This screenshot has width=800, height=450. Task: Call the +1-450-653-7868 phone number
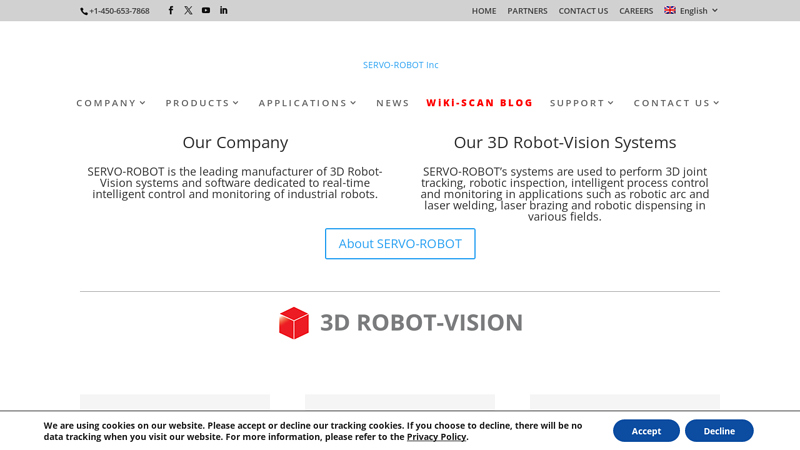click(119, 11)
